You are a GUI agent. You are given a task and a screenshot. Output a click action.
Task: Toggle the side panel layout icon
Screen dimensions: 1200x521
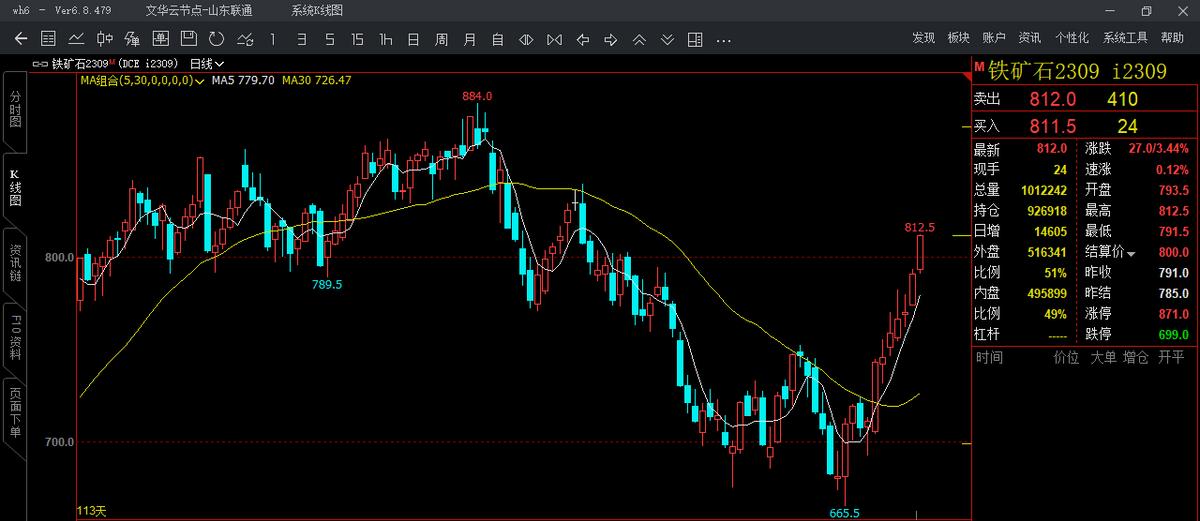pyautogui.click(x=695, y=39)
